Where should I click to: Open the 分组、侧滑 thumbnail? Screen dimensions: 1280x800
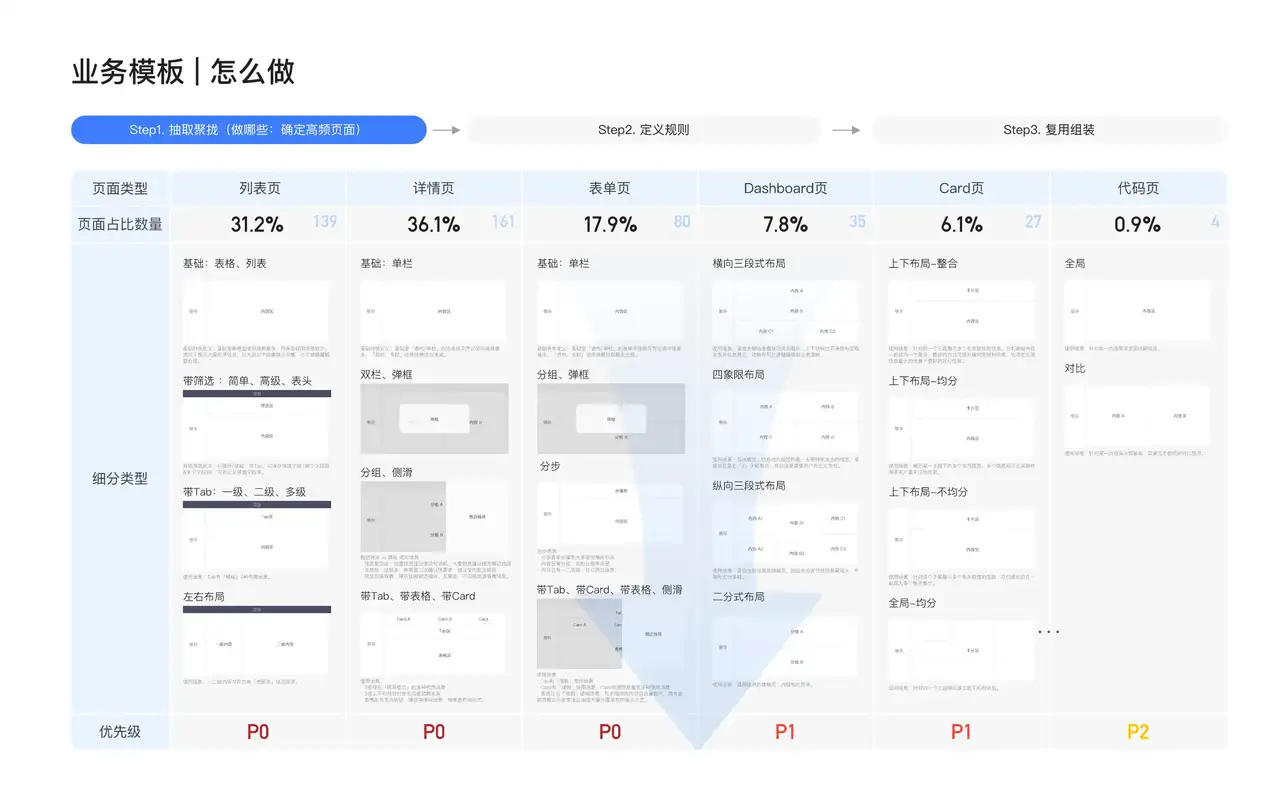pyautogui.click(x=434, y=516)
